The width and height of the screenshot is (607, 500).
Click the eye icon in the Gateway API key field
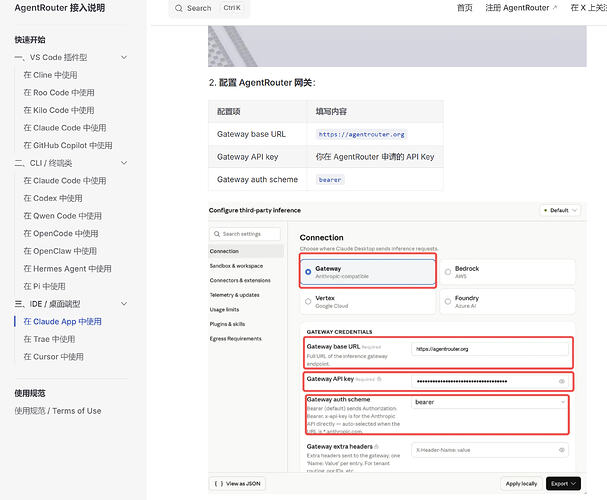pos(562,381)
